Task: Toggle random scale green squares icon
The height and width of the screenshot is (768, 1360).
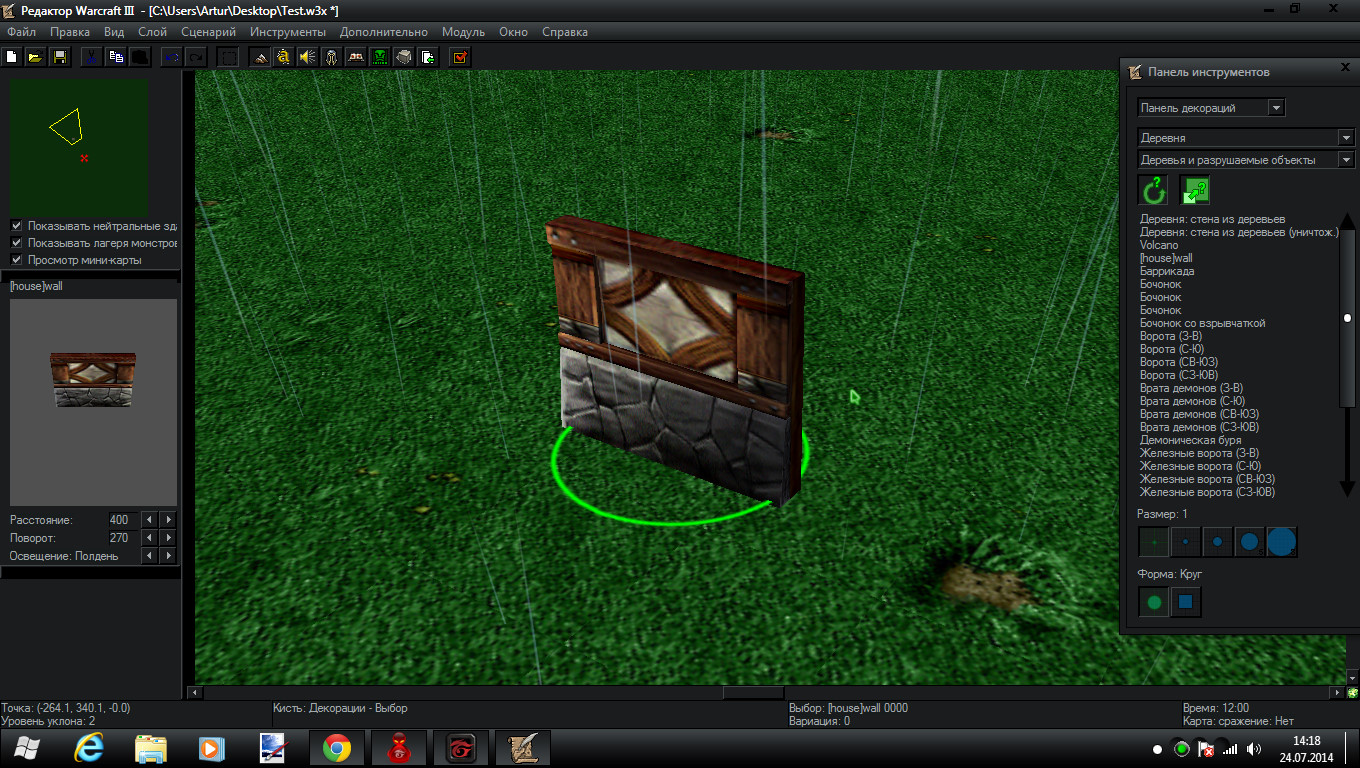Action: 1194,190
